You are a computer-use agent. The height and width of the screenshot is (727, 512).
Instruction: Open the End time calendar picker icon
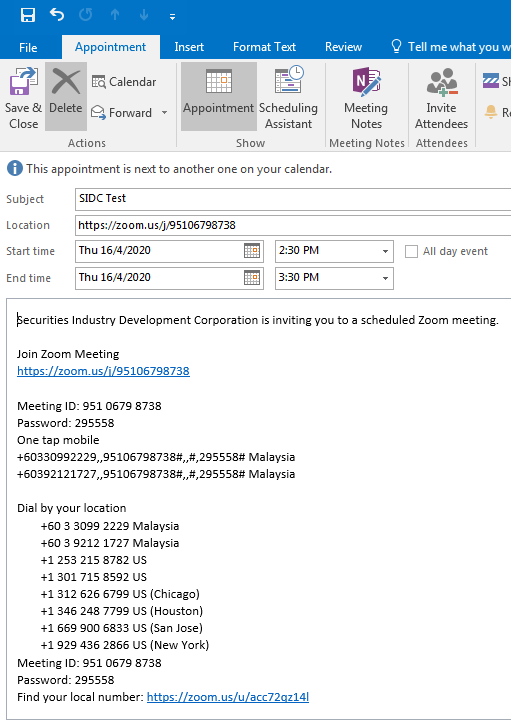coord(252,278)
